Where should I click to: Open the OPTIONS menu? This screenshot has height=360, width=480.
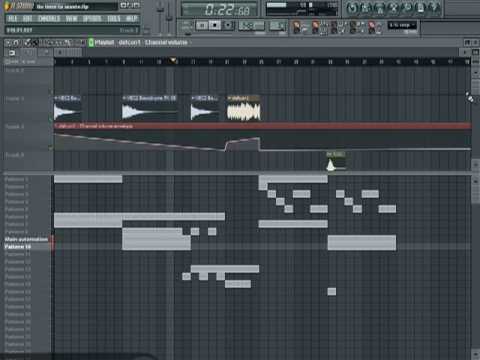pos(92,18)
